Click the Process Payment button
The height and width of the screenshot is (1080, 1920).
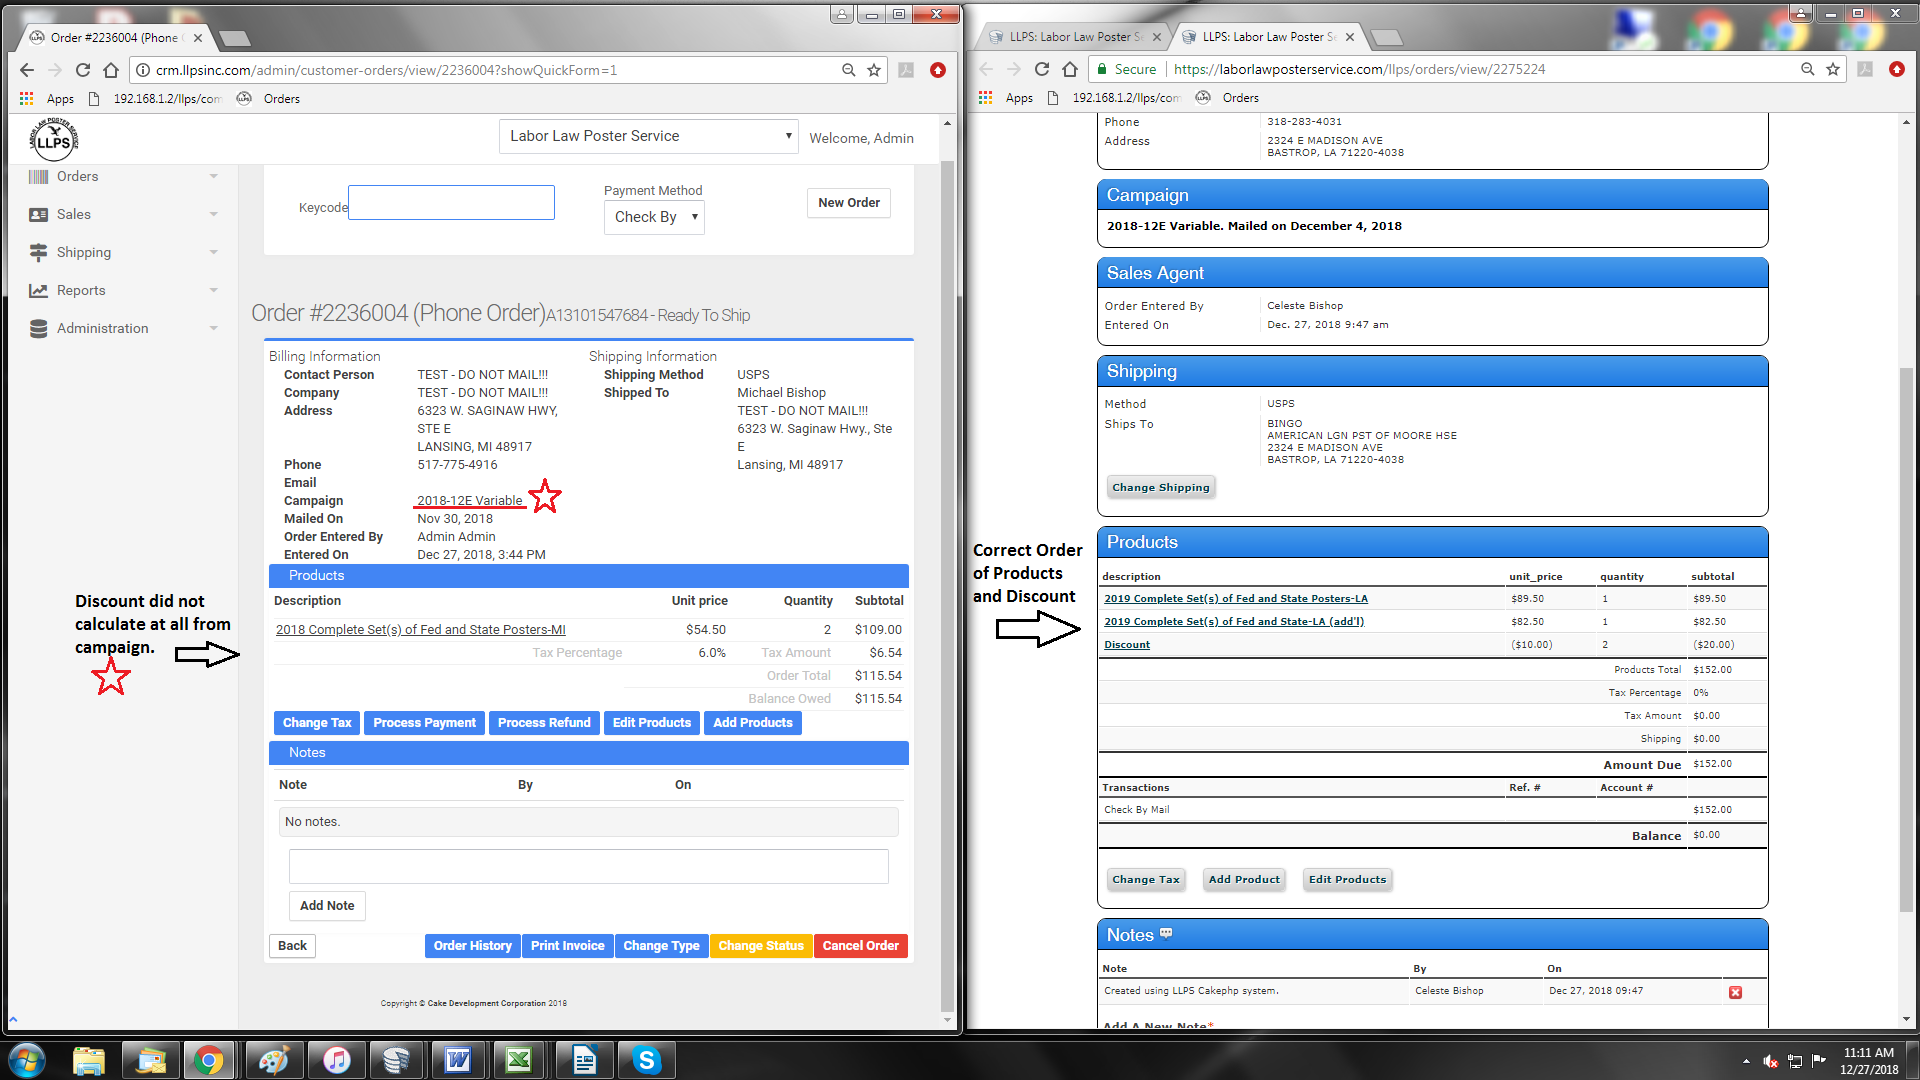click(x=424, y=723)
